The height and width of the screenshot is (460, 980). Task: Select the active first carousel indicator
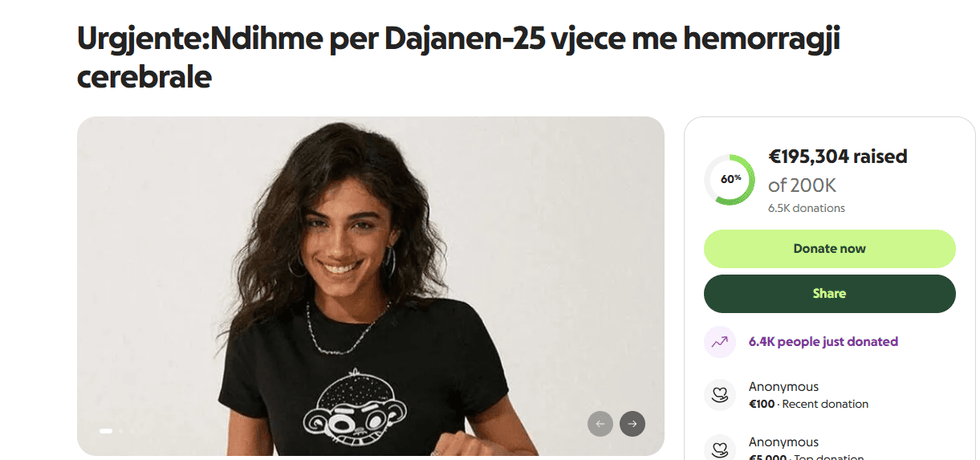click(106, 431)
